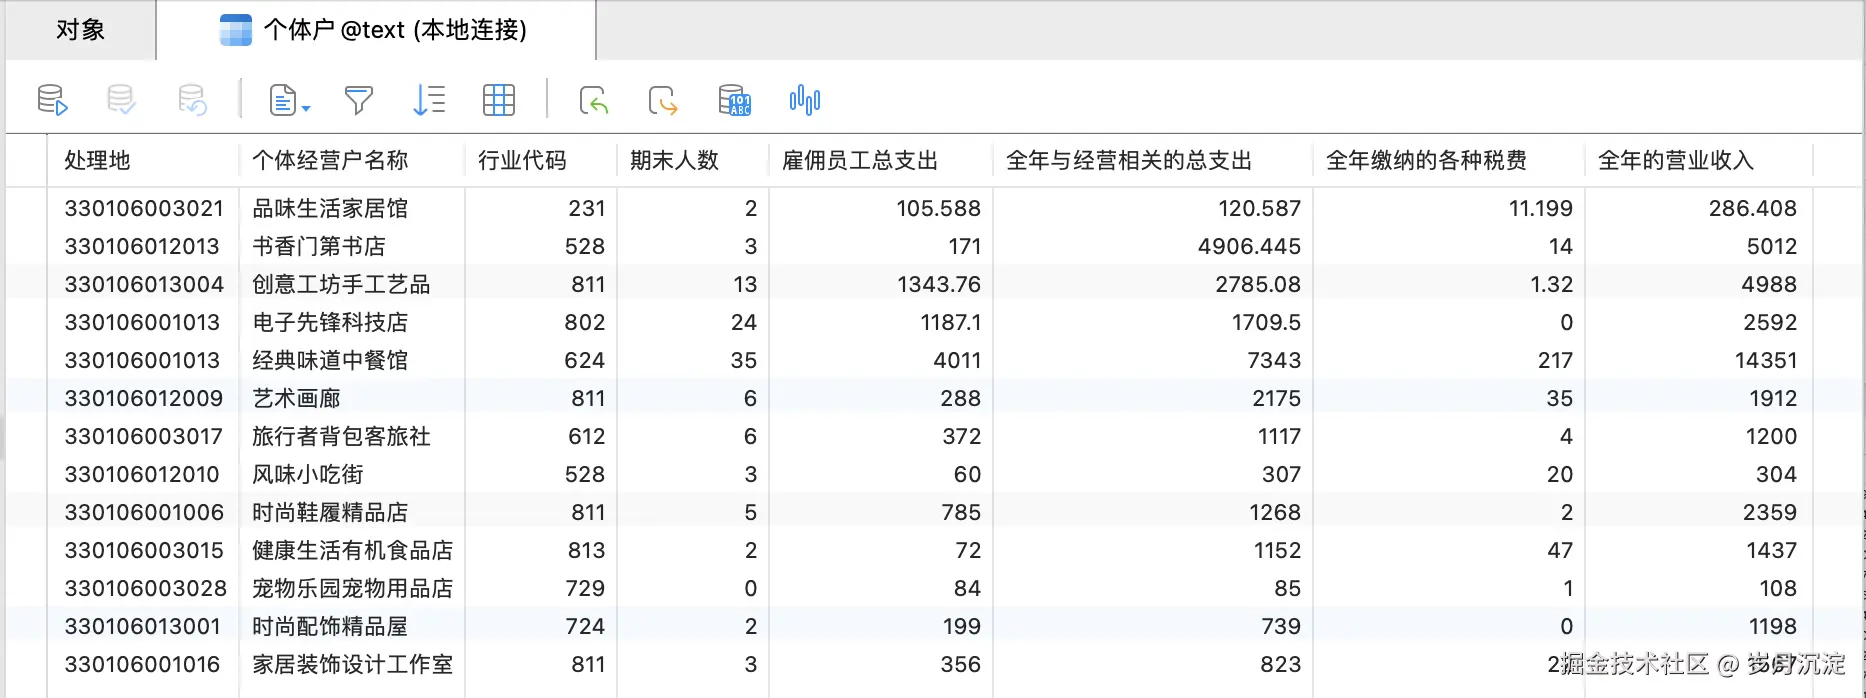Screen dimensions: 1866x698
Task: Select cell 风味小吃街
Action: tap(308, 474)
